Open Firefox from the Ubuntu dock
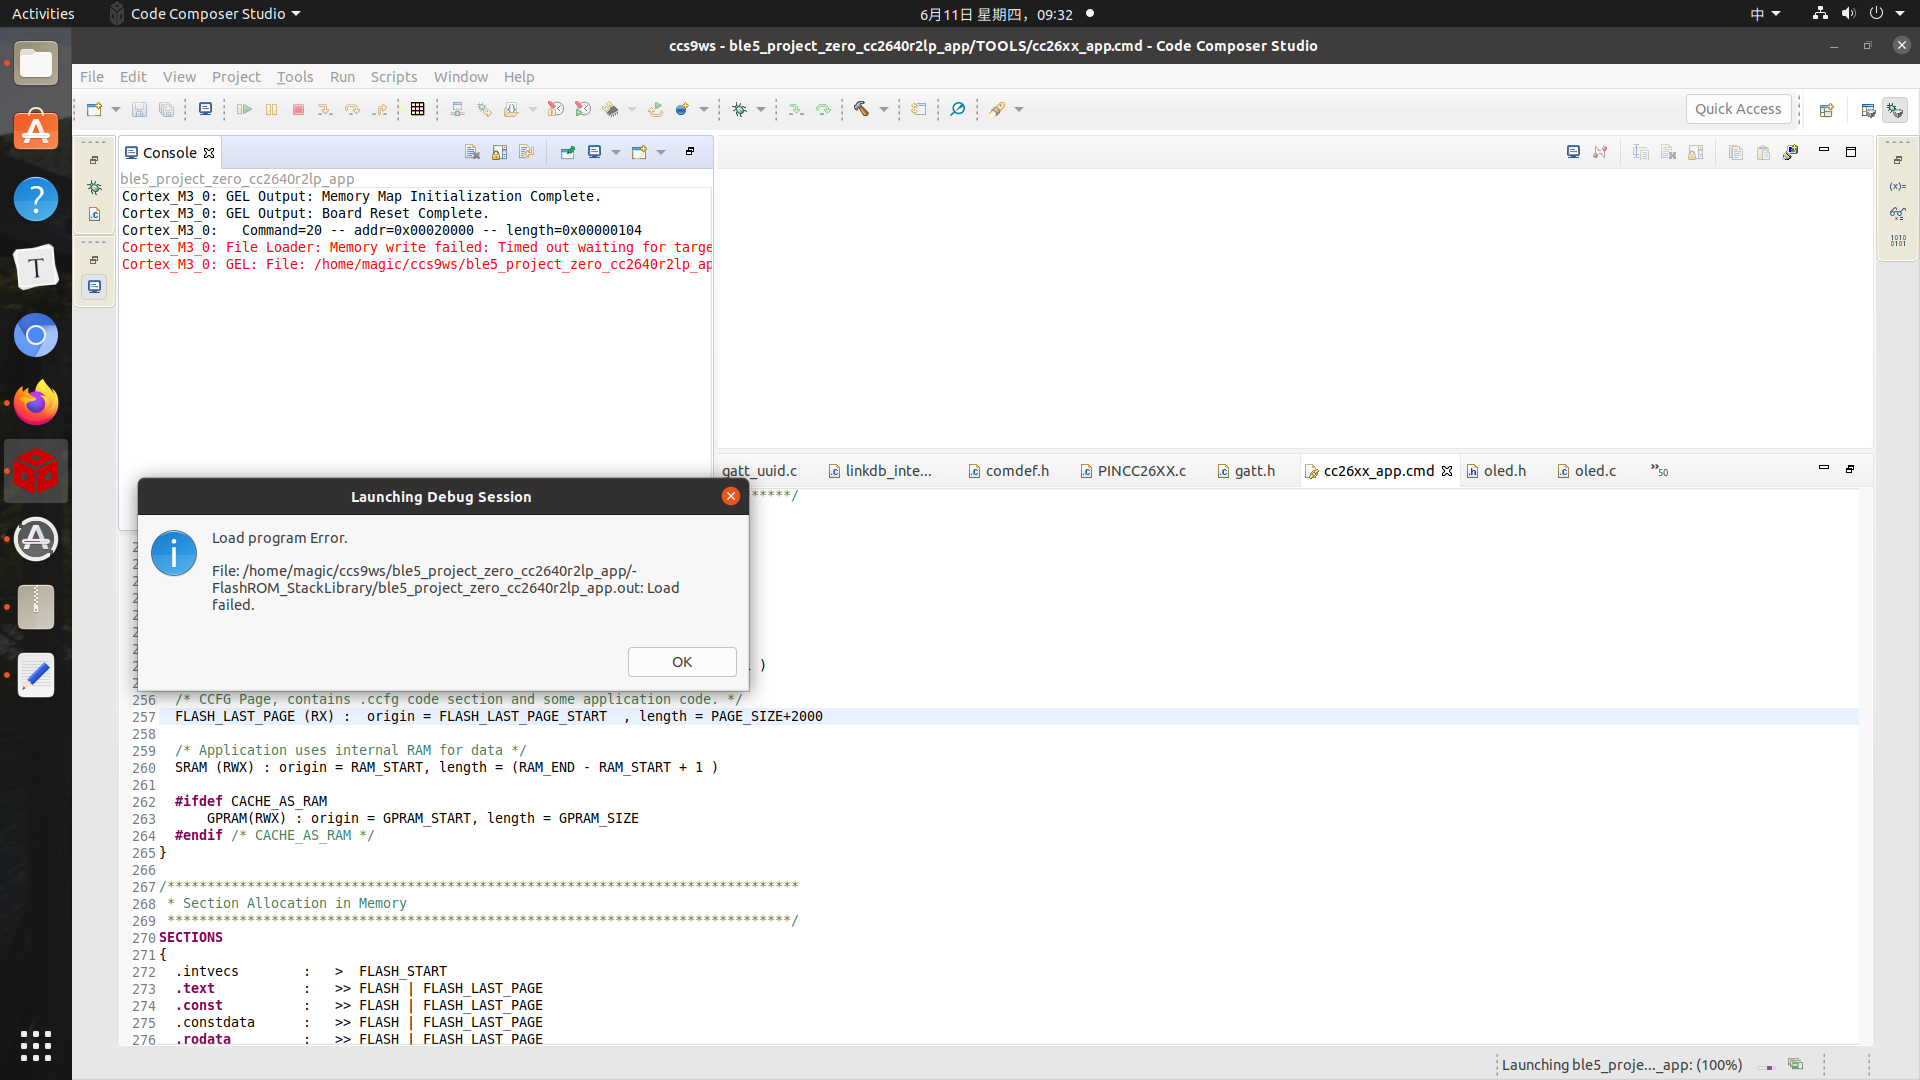Image resolution: width=1920 pixels, height=1080 pixels. (x=36, y=403)
